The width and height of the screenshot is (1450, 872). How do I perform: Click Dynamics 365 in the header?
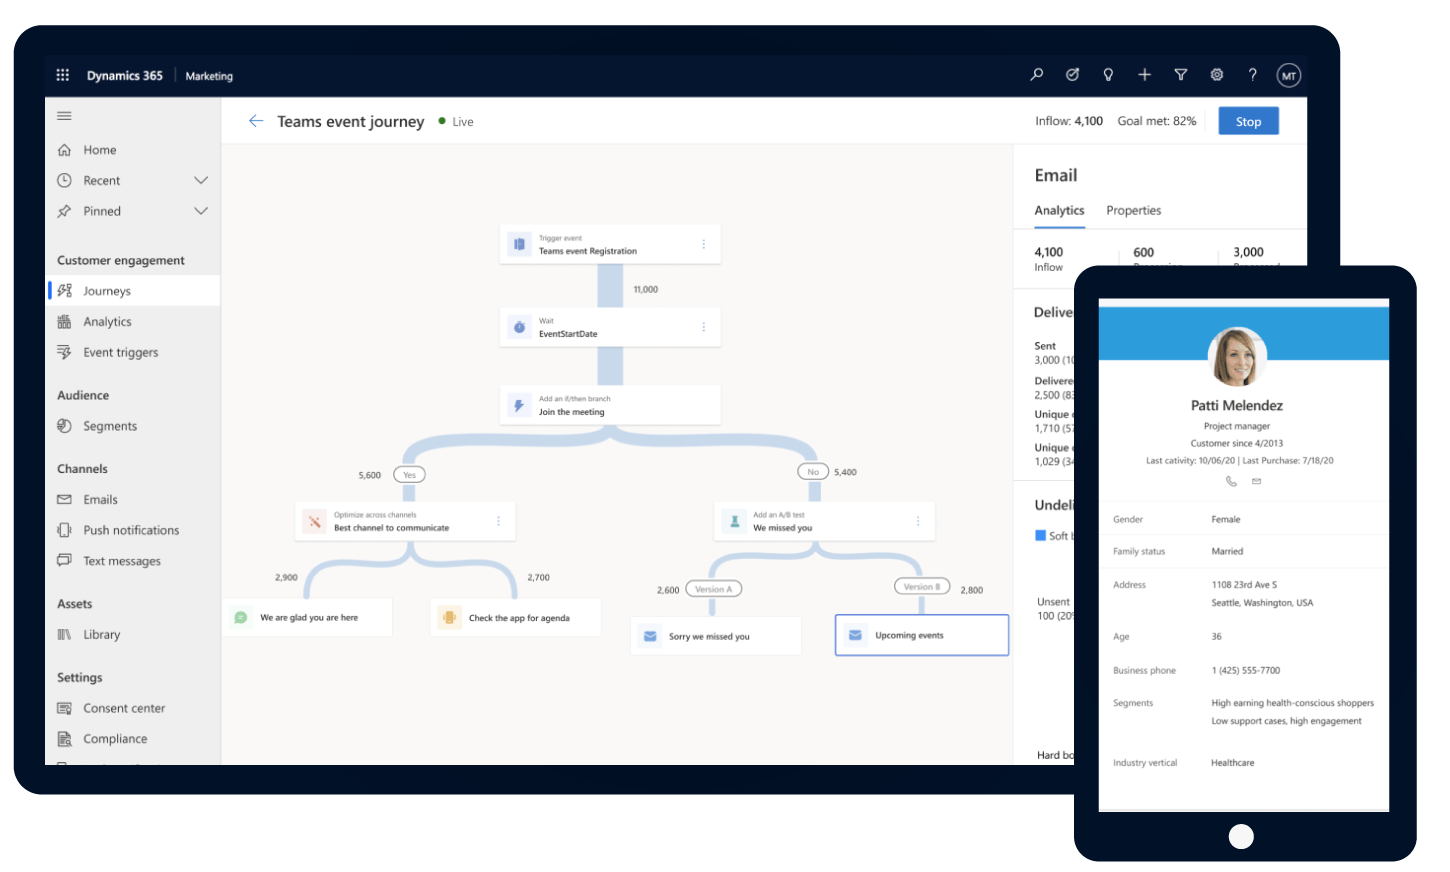(x=124, y=75)
